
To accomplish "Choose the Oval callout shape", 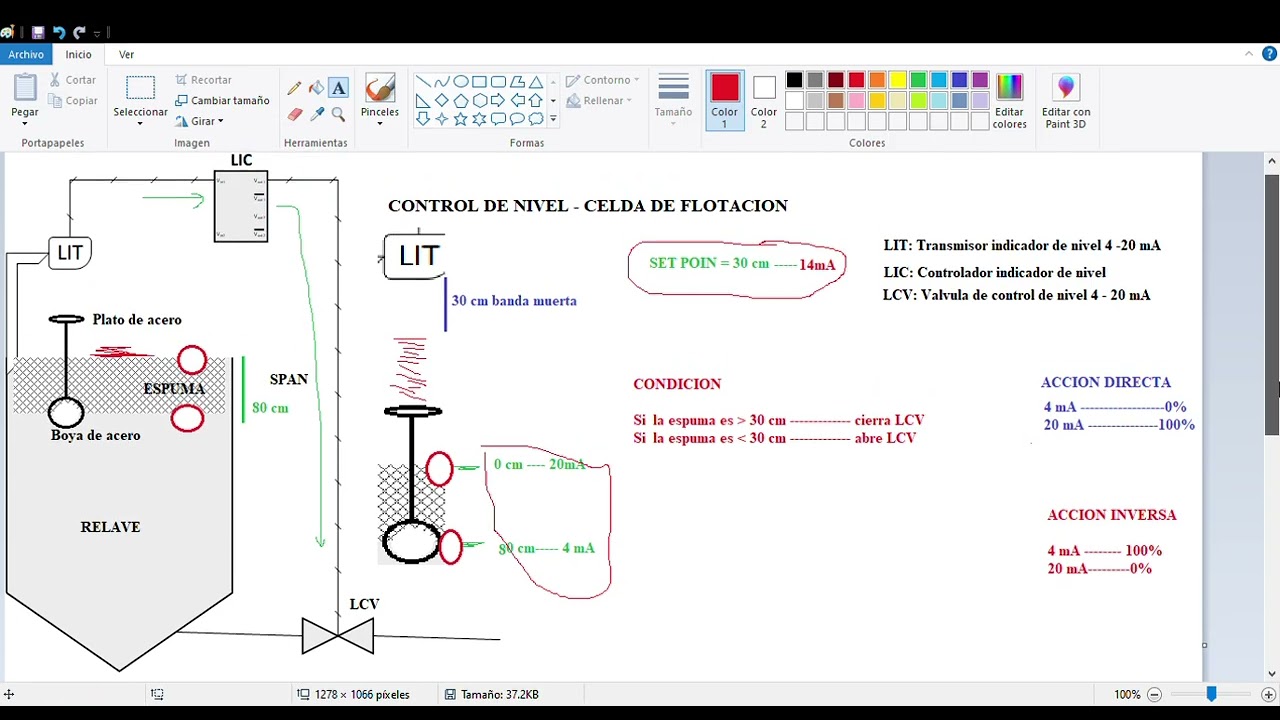I will pos(517,119).
